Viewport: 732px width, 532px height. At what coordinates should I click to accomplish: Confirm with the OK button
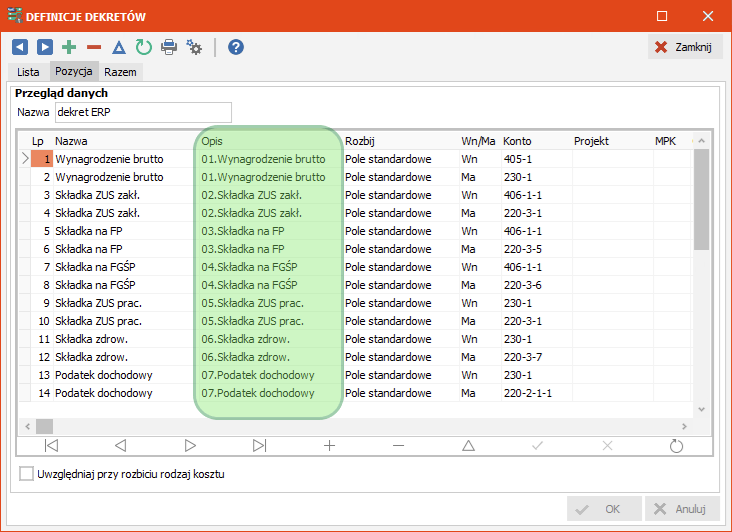[x=604, y=509]
